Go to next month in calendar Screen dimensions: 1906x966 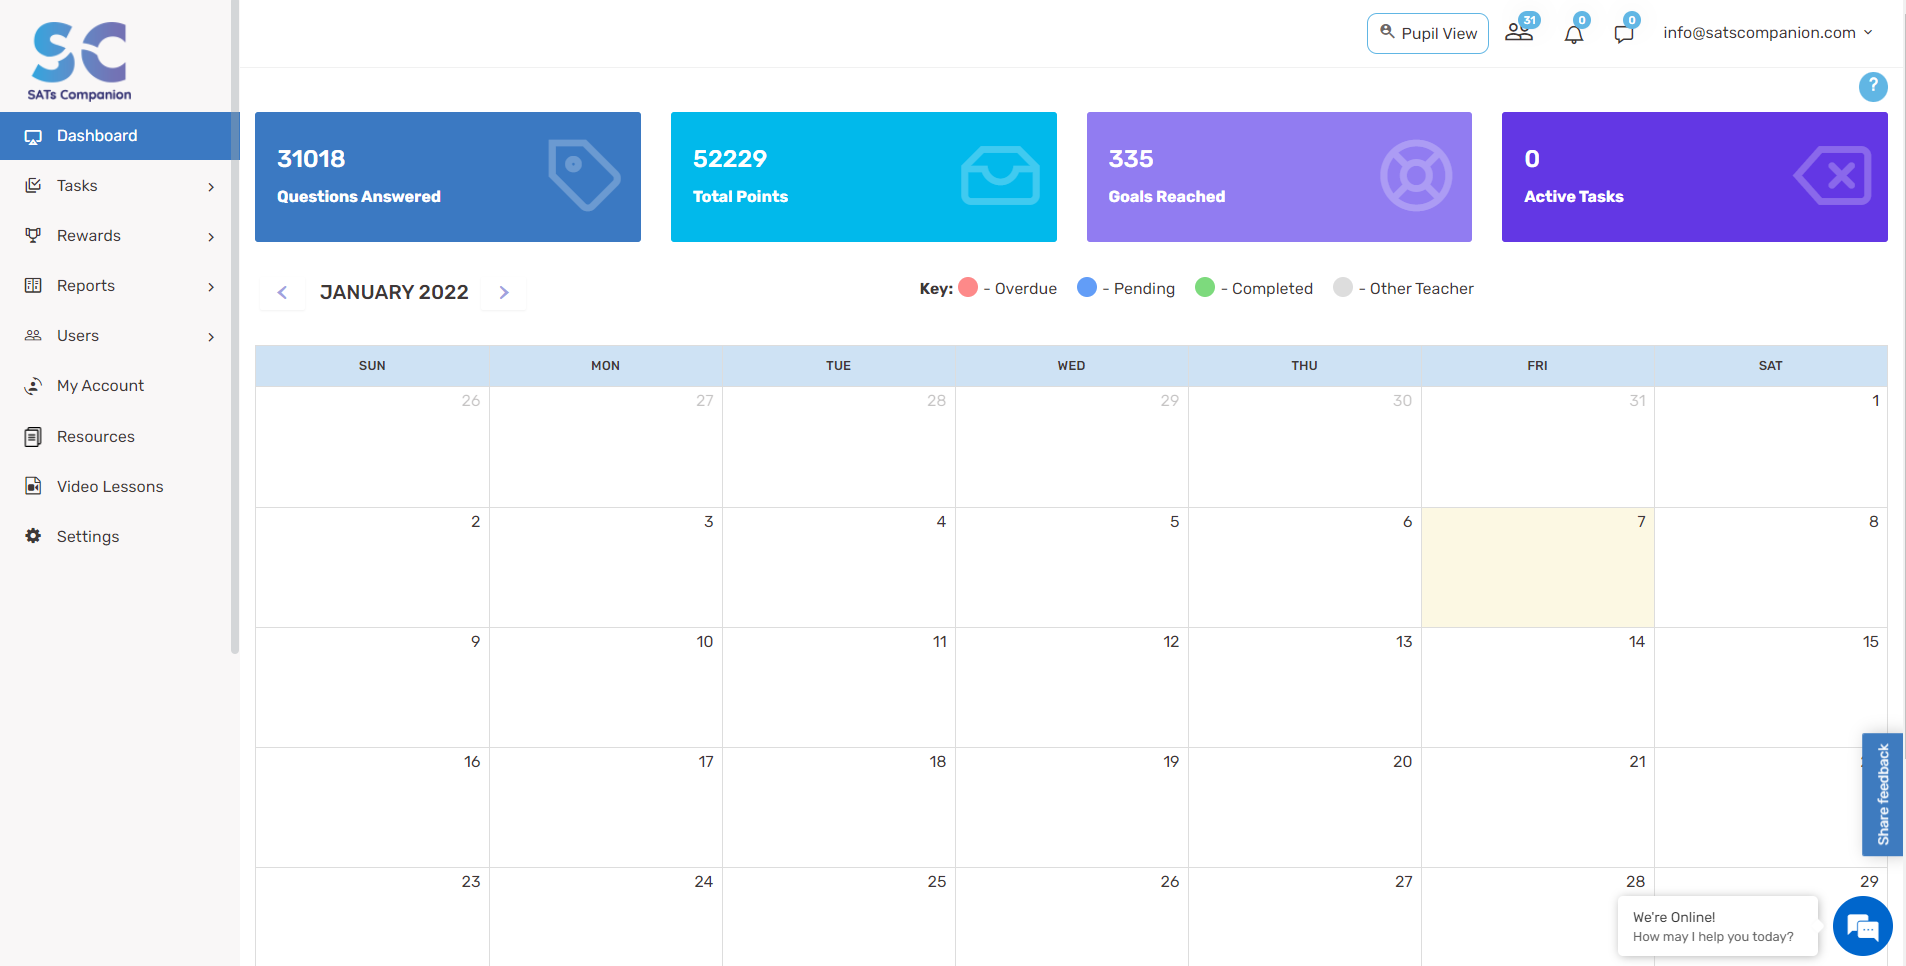pos(504,293)
